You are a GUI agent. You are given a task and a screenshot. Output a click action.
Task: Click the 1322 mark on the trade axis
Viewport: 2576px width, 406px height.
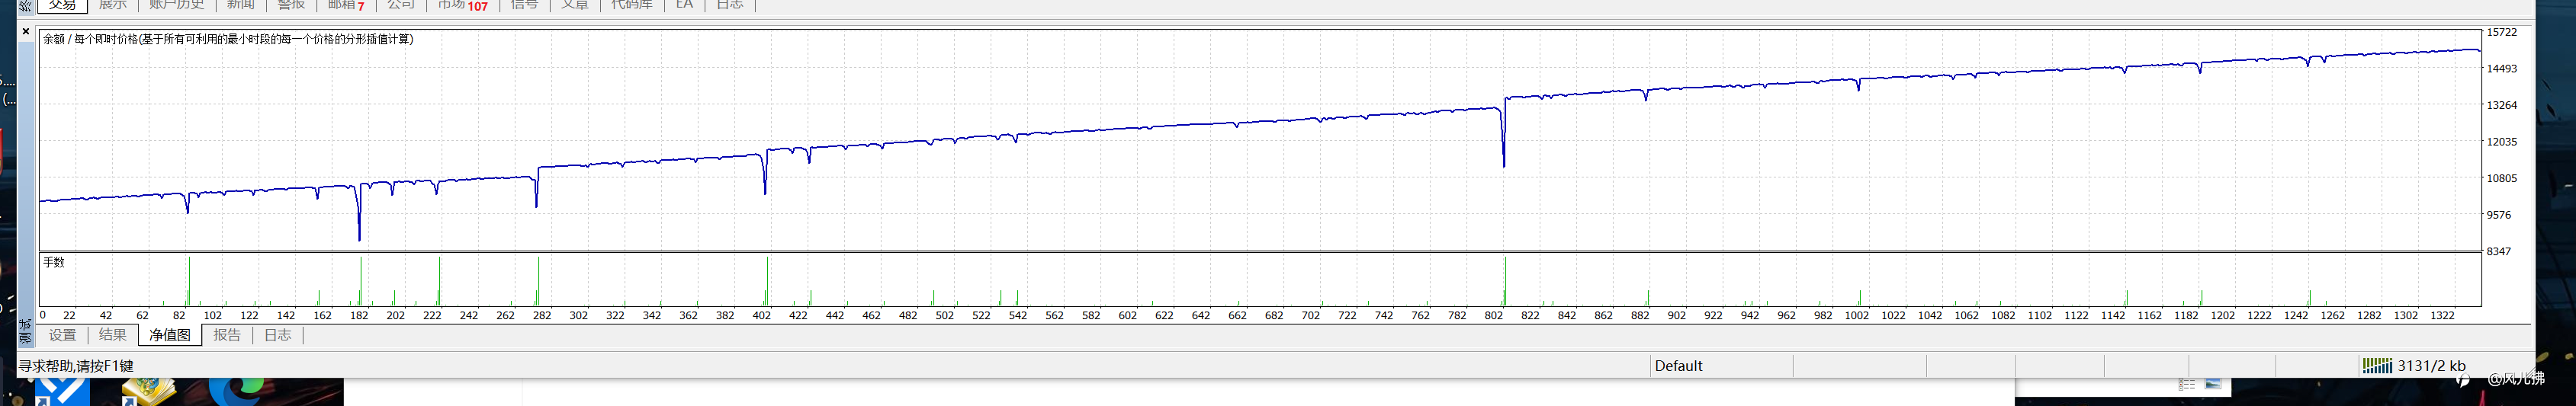click(2442, 315)
